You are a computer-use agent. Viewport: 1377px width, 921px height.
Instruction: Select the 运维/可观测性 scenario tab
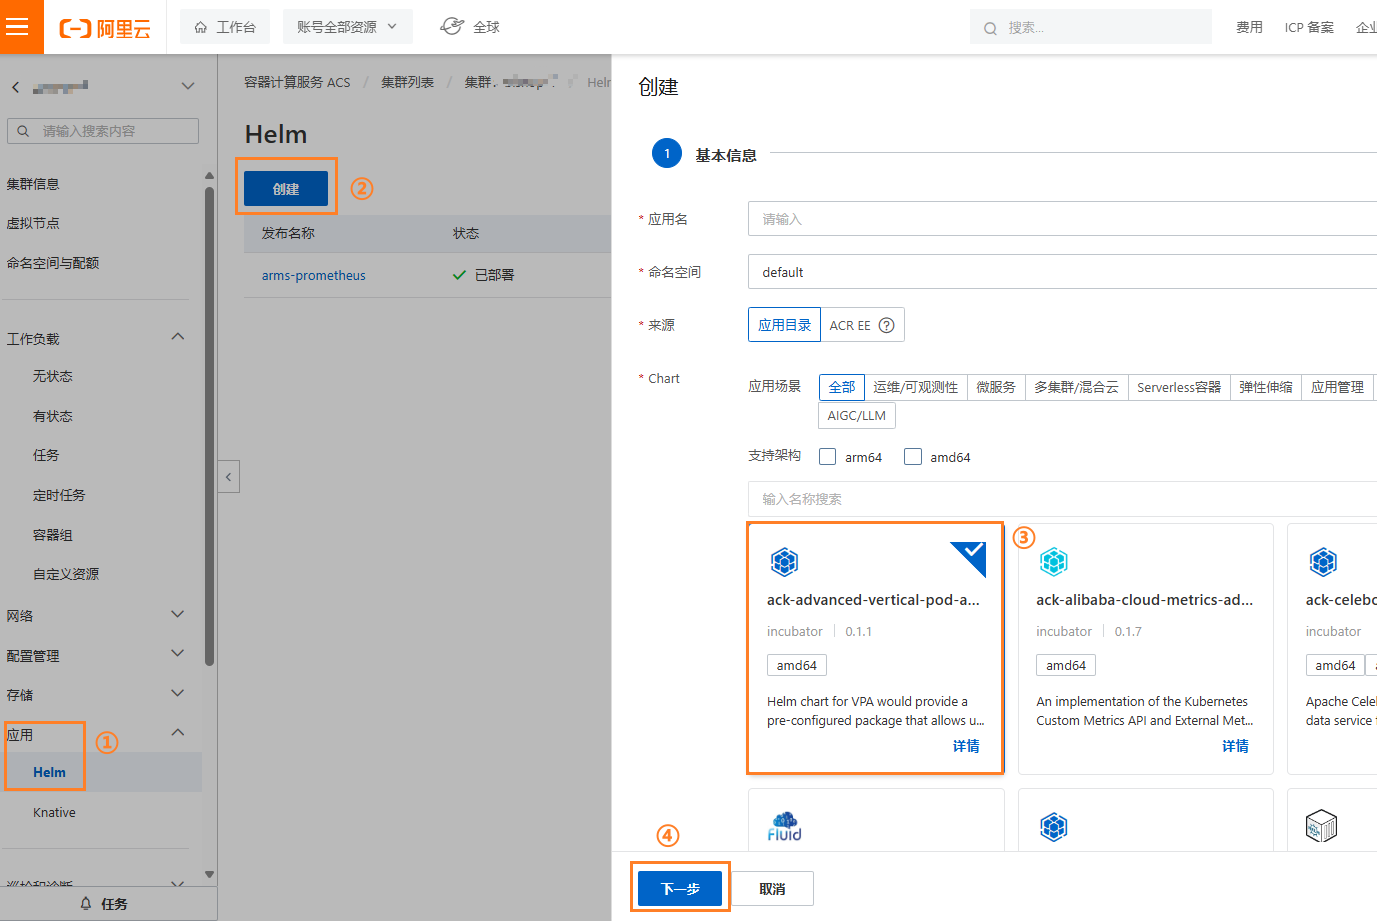(x=915, y=387)
